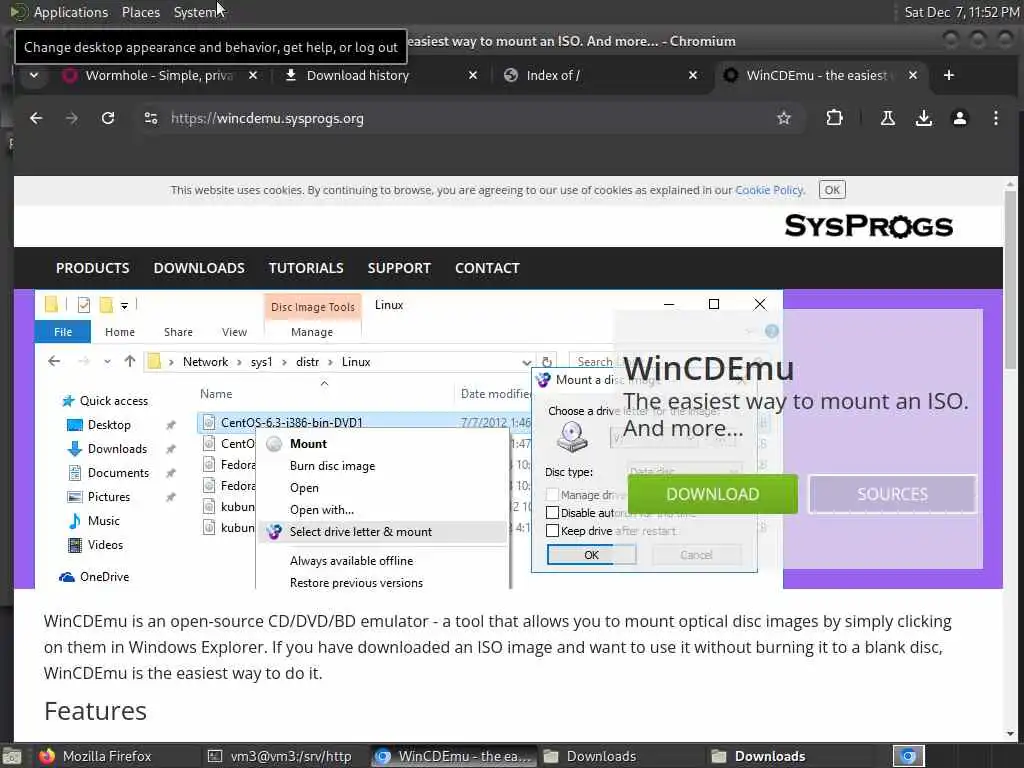Open Chromium three-dot menu
Image resolution: width=1024 pixels, height=768 pixels.
click(995, 118)
